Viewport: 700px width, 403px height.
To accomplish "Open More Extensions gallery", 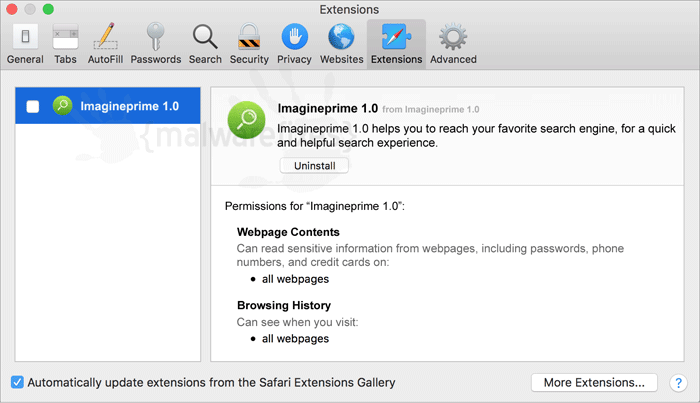I will 594,382.
